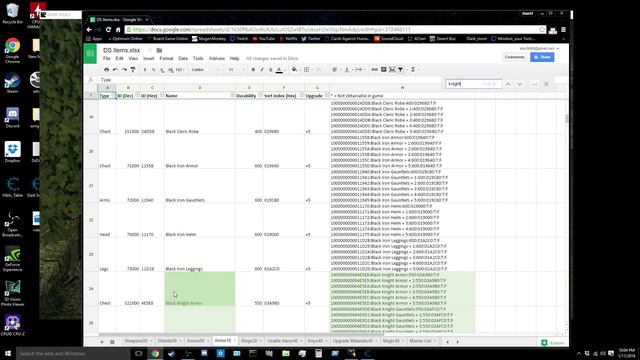Toggle the Upgrade column filter button

click(x=327, y=95)
